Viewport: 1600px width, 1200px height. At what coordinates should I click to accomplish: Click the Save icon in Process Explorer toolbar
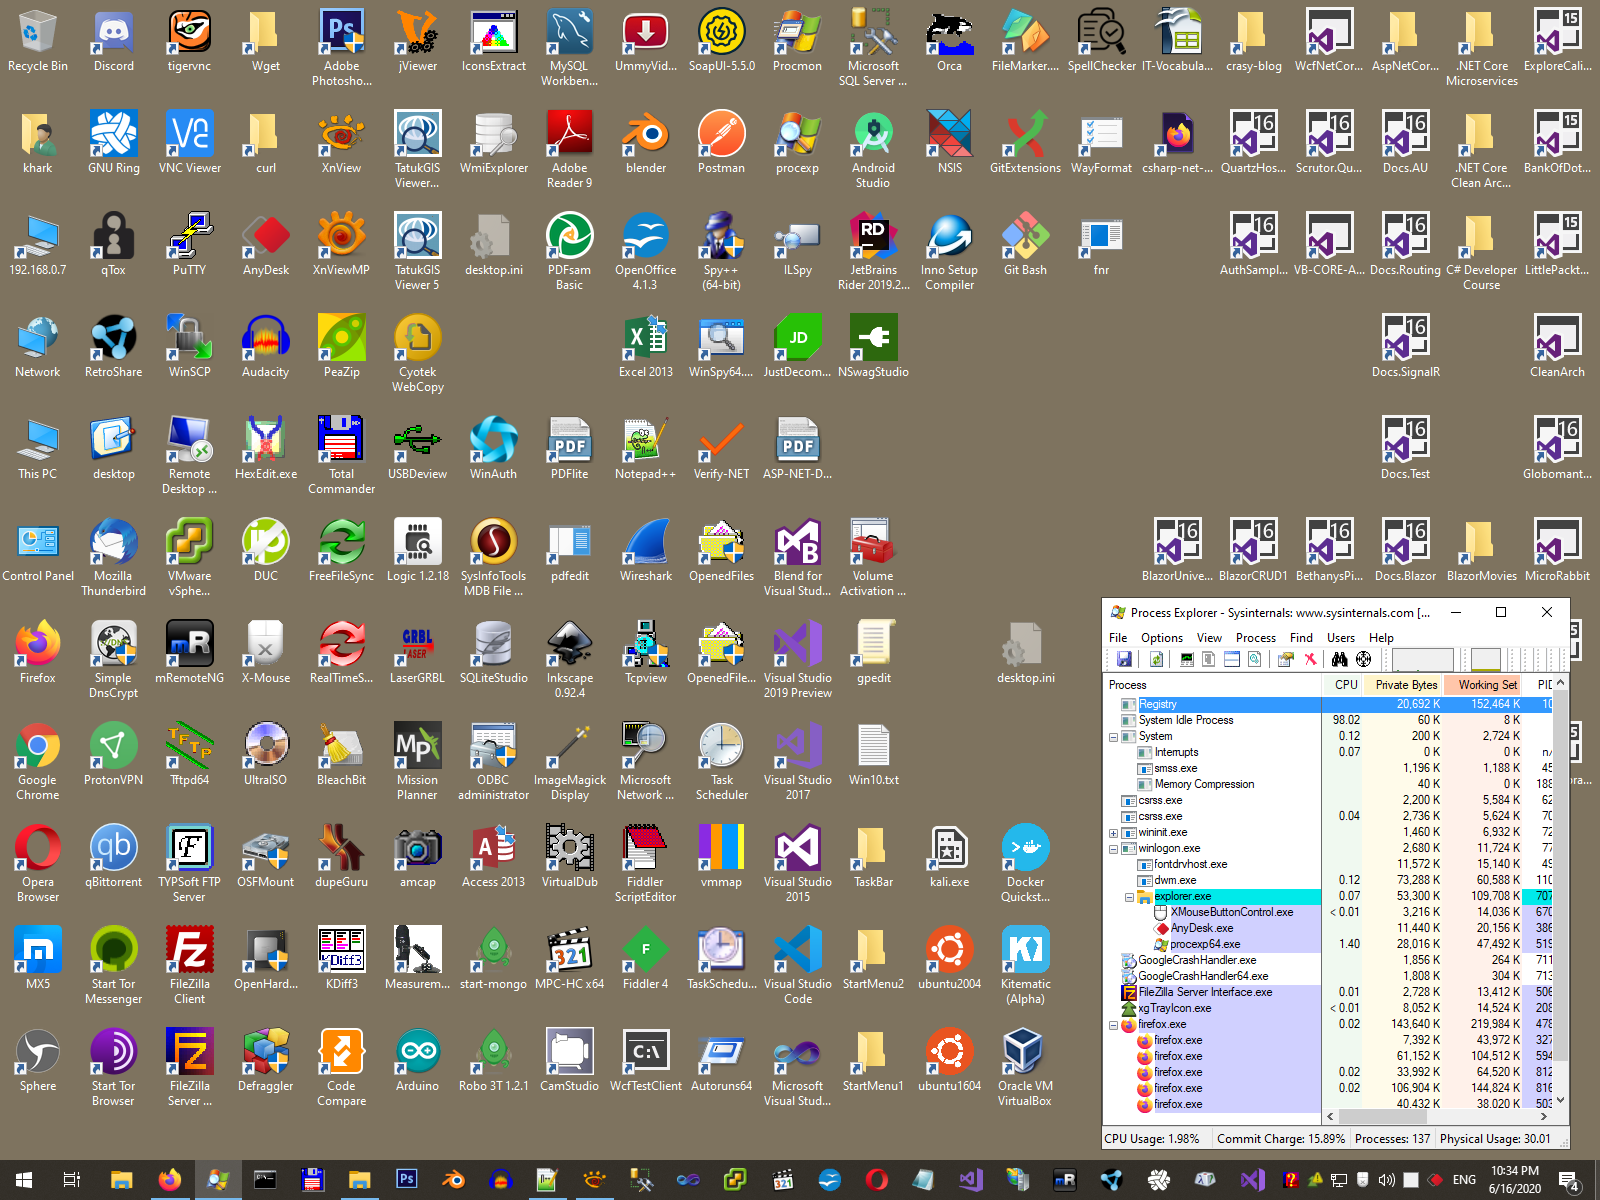click(1124, 659)
